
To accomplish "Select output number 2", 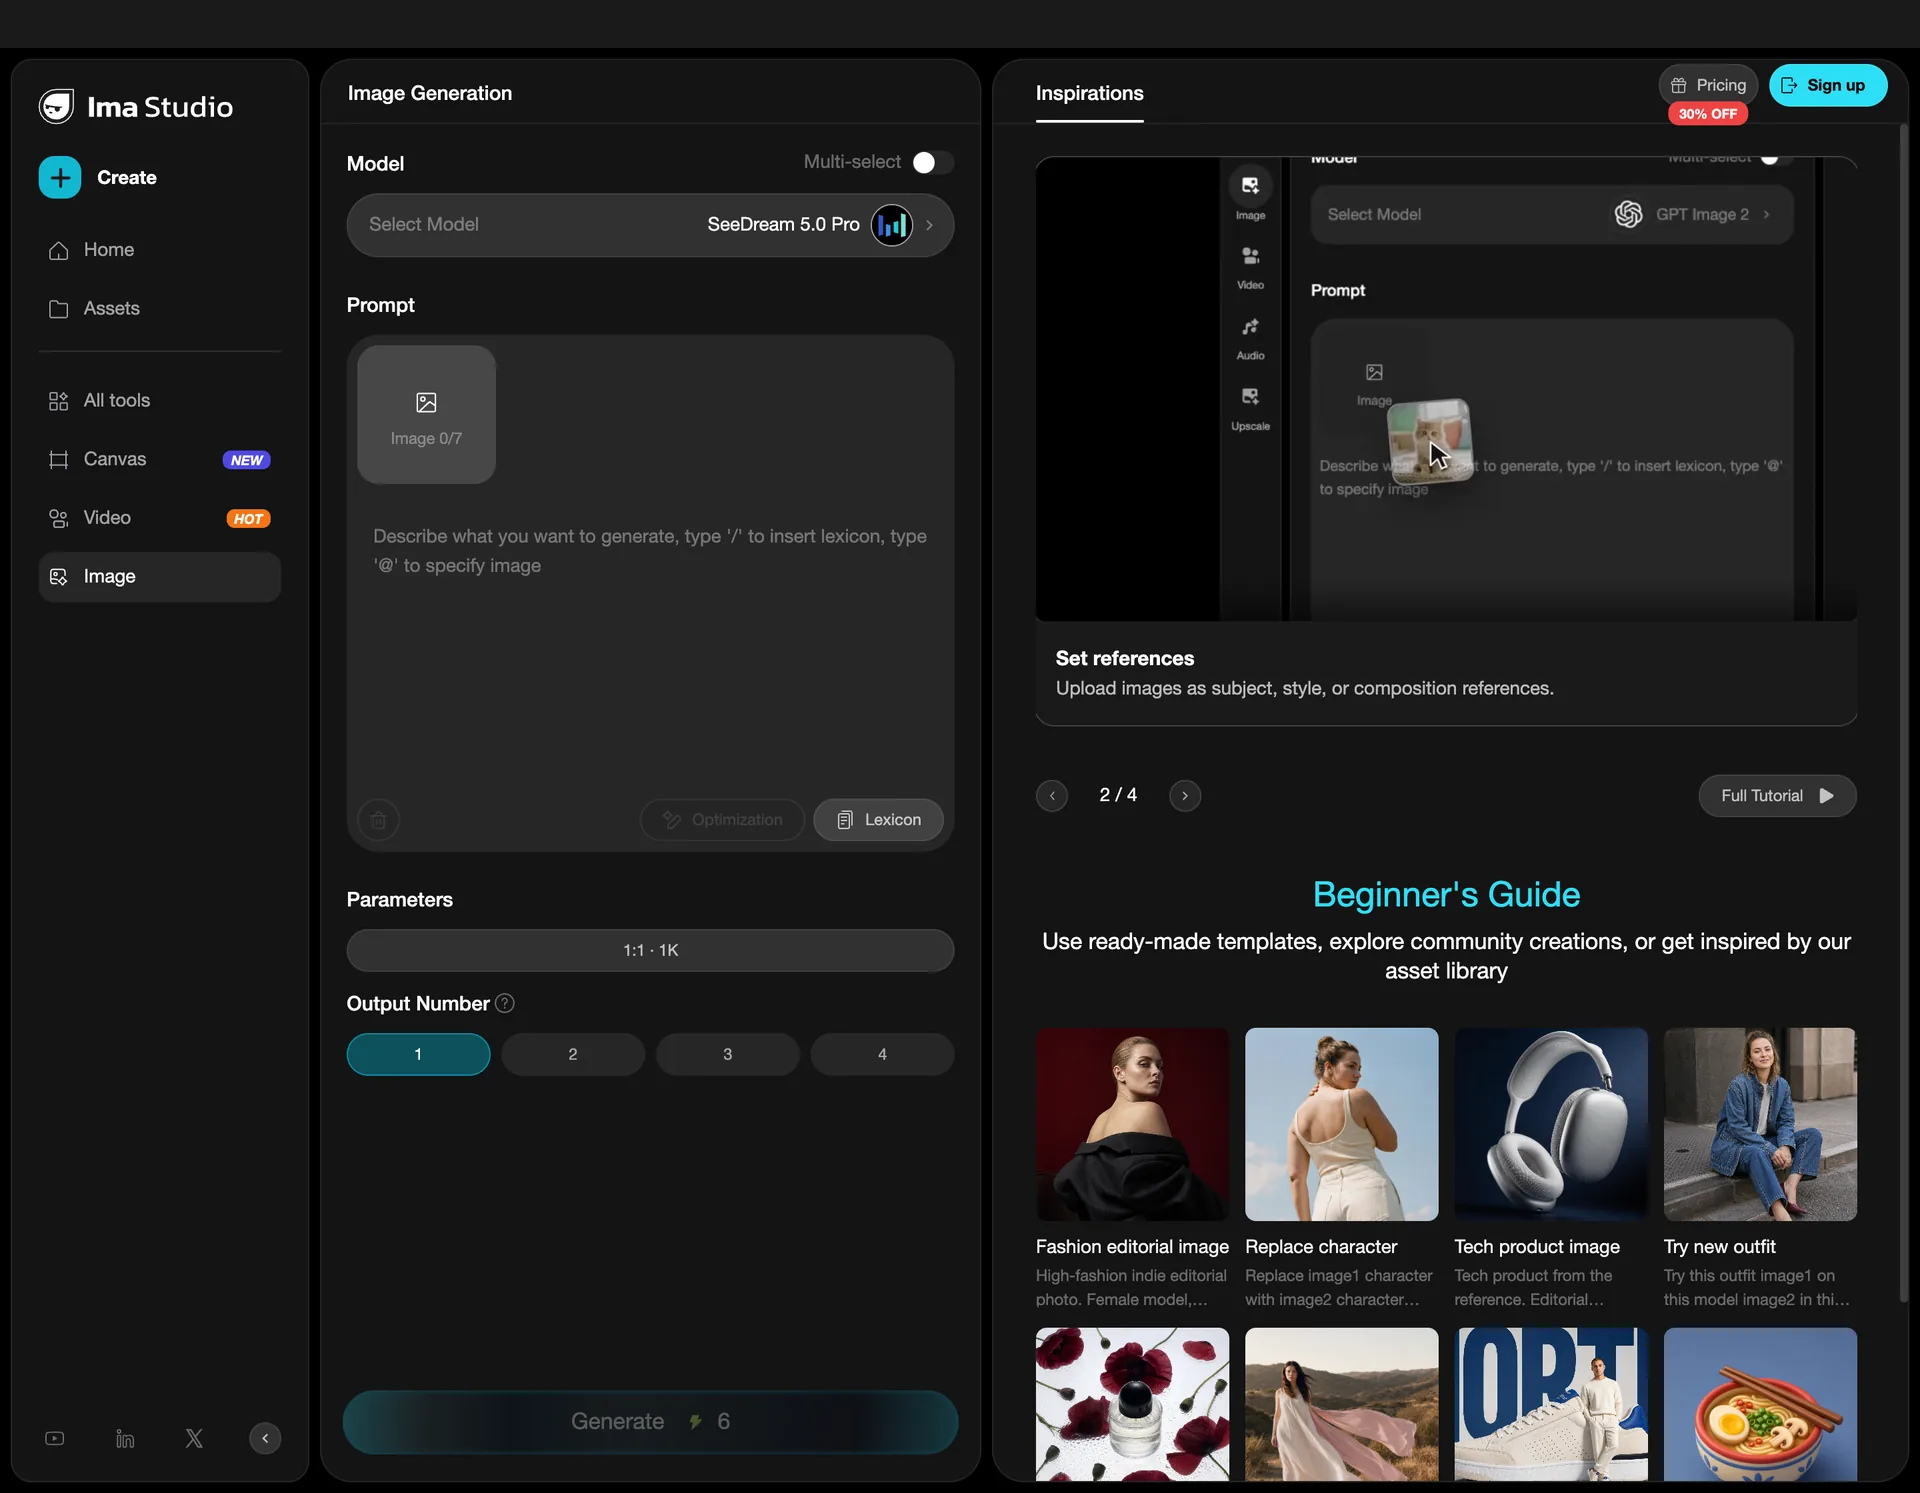I will point(573,1054).
